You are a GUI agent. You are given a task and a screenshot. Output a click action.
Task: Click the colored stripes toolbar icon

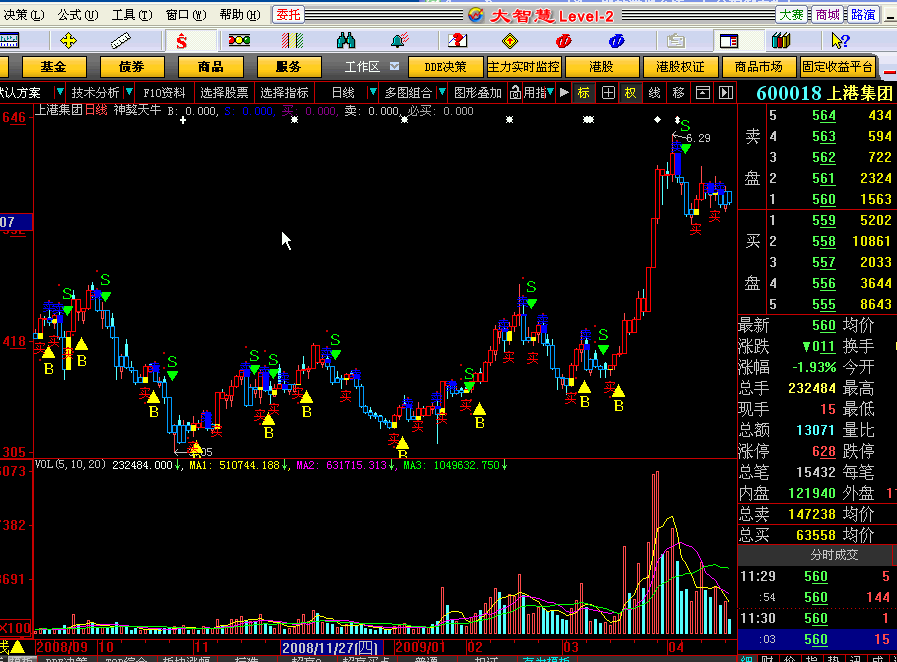292,41
